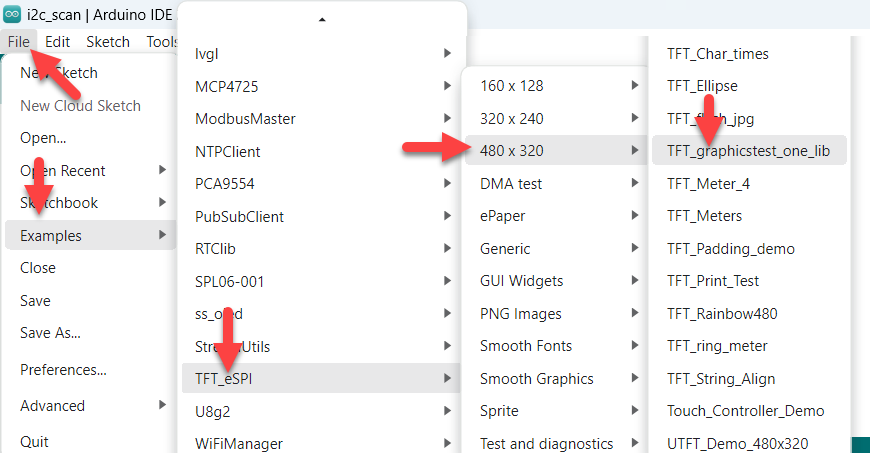The image size is (870, 453).
Task: Click New Sketch in File menu
Action: [60, 73]
